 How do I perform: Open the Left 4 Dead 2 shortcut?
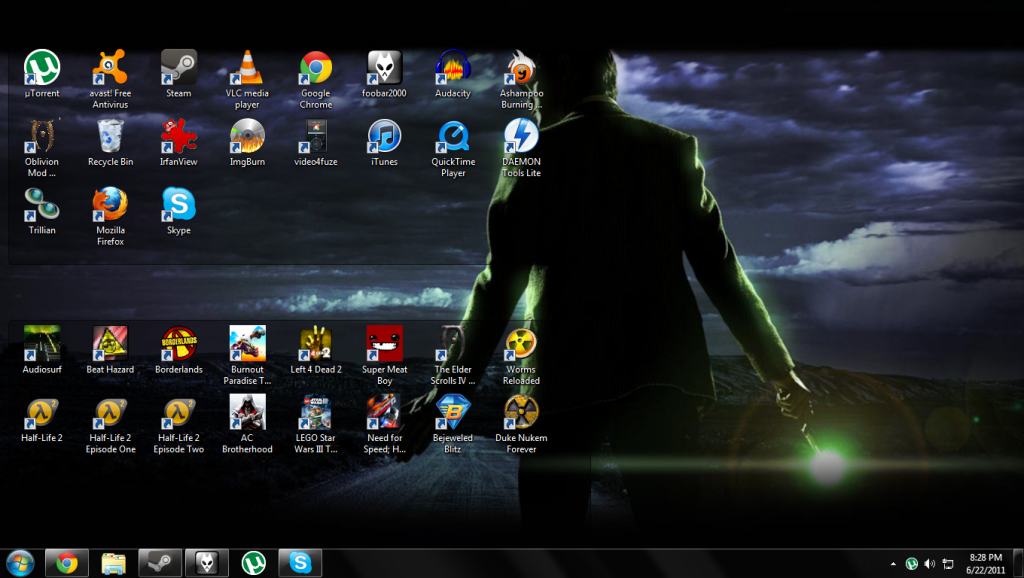click(x=316, y=344)
